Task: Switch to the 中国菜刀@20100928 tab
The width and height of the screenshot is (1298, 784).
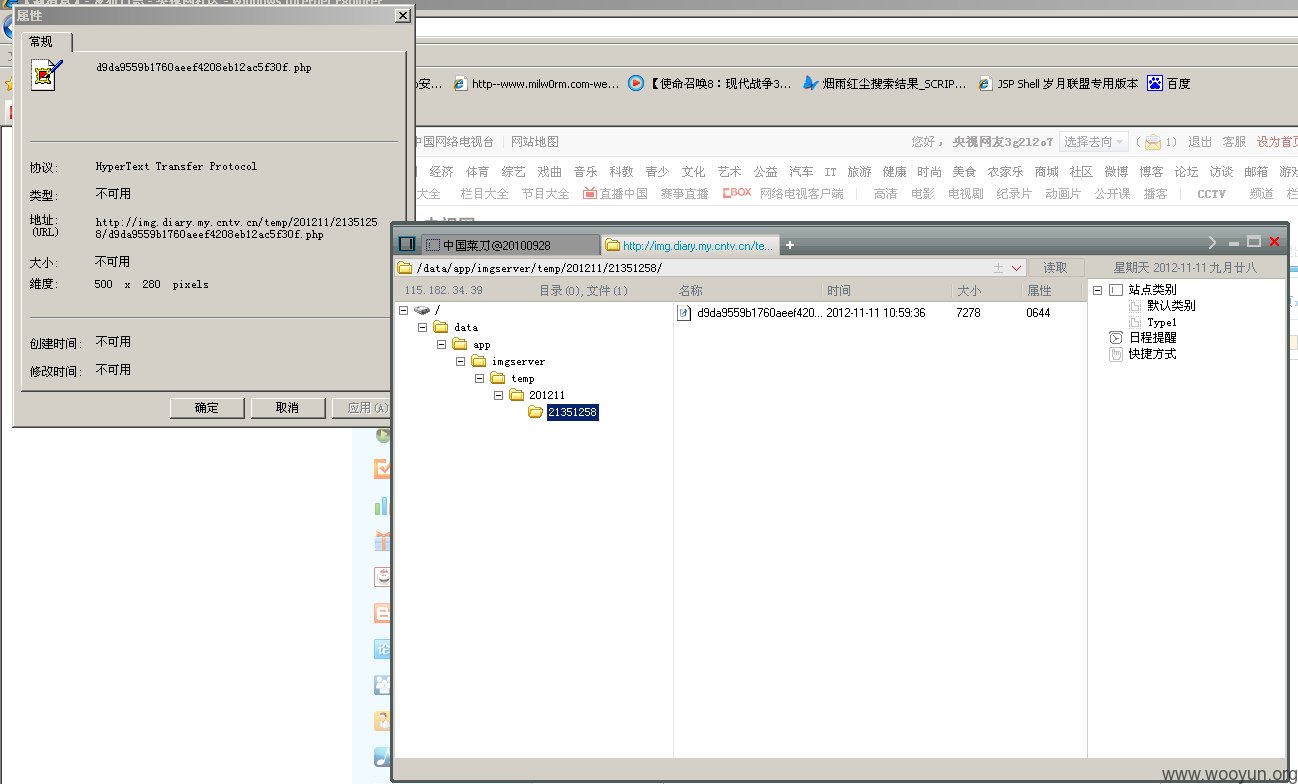Action: 510,245
